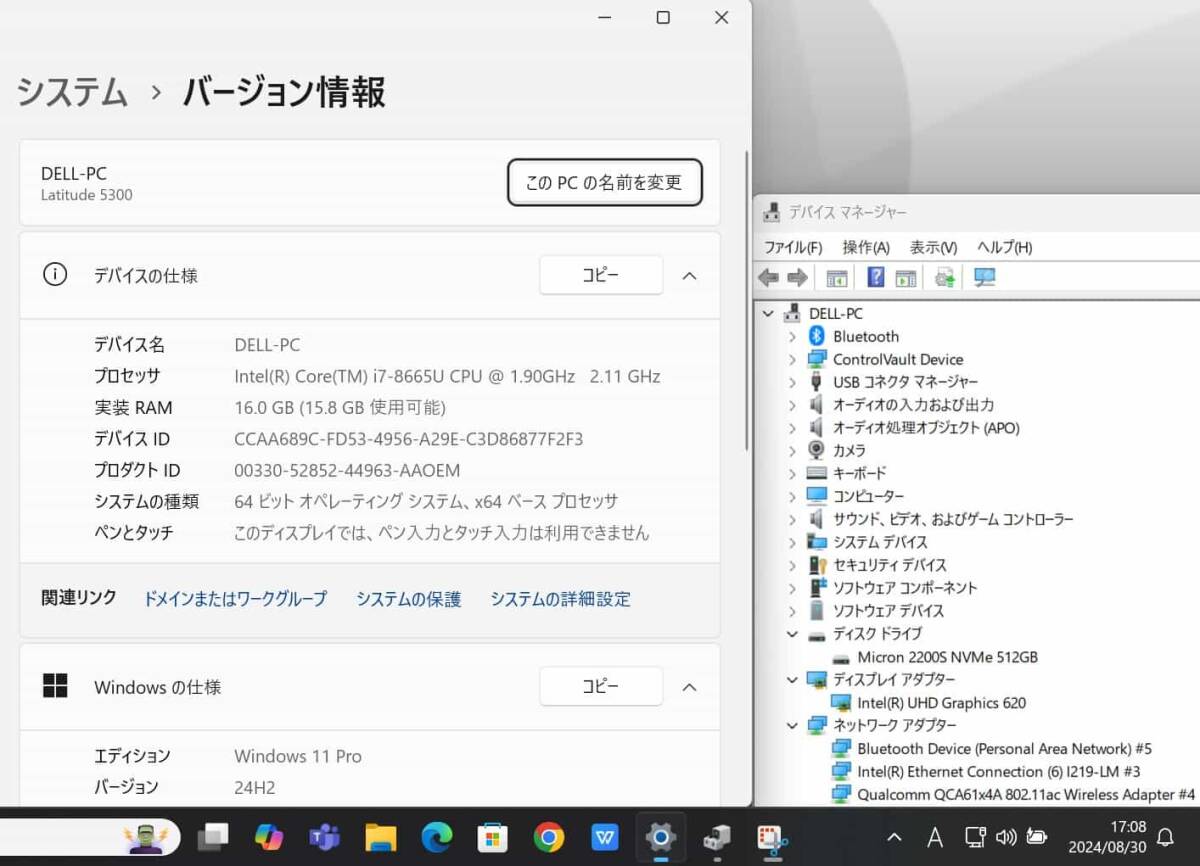Select オーディオ処理オブジェクト (APO) in device tree
This screenshot has height=866, width=1200.
[x=926, y=427]
